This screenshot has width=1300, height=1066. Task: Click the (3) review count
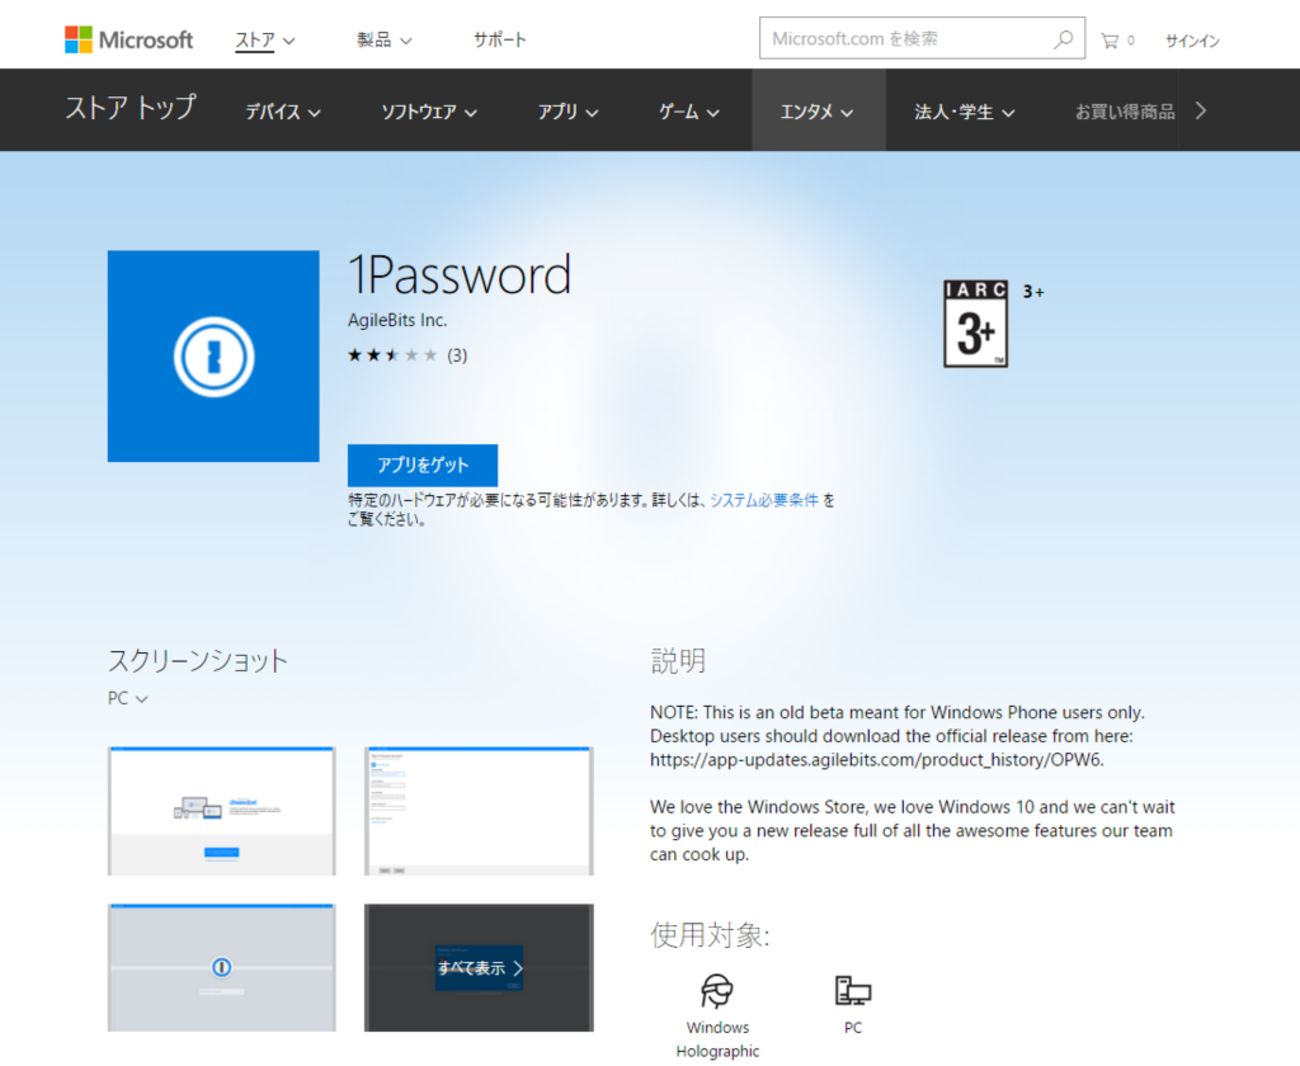[x=457, y=355]
